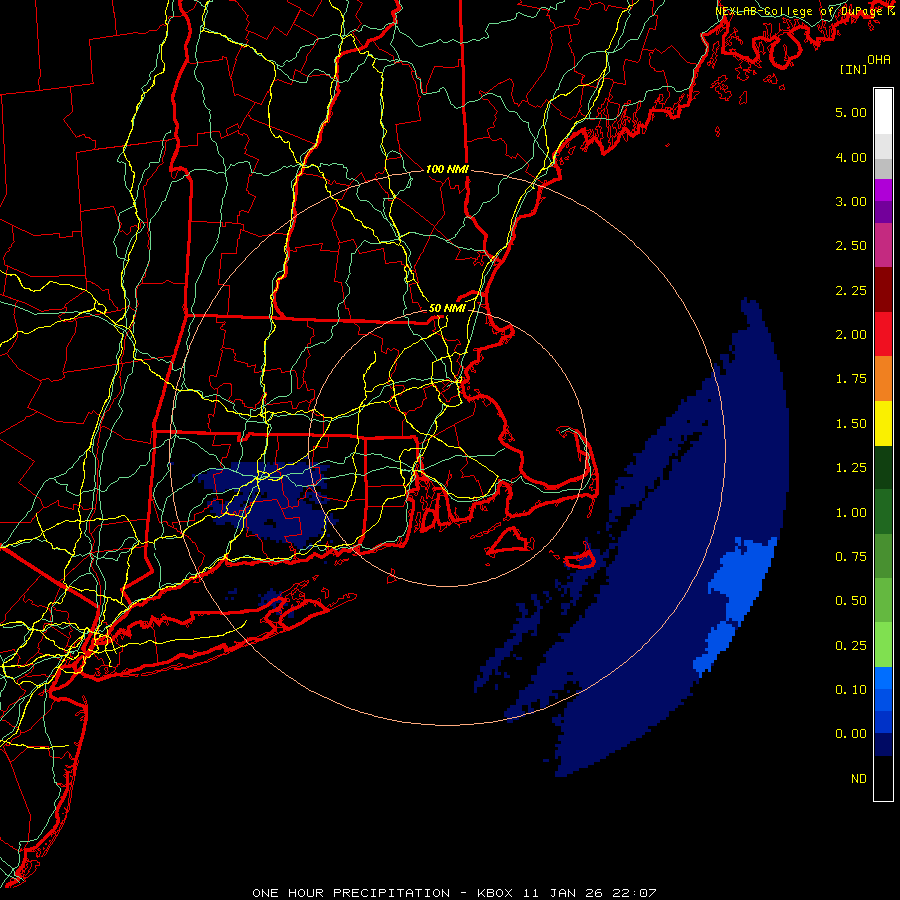Image resolution: width=900 pixels, height=900 pixels.
Task: Click the 50 NMI range ring label
Action: tap(447, 308)
